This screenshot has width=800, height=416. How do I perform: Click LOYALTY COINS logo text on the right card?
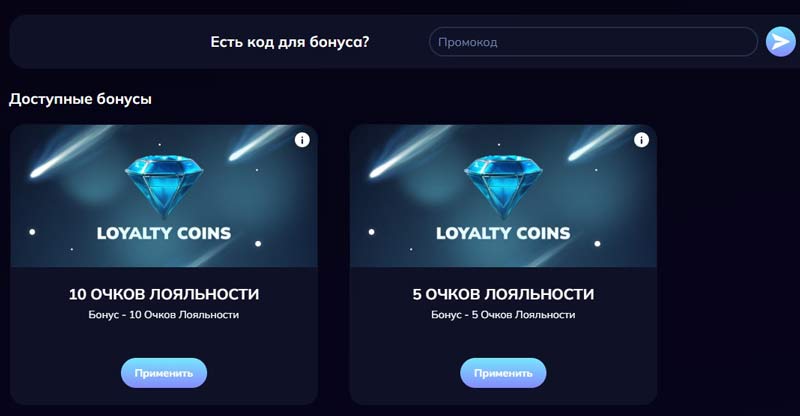pos(503,234)
